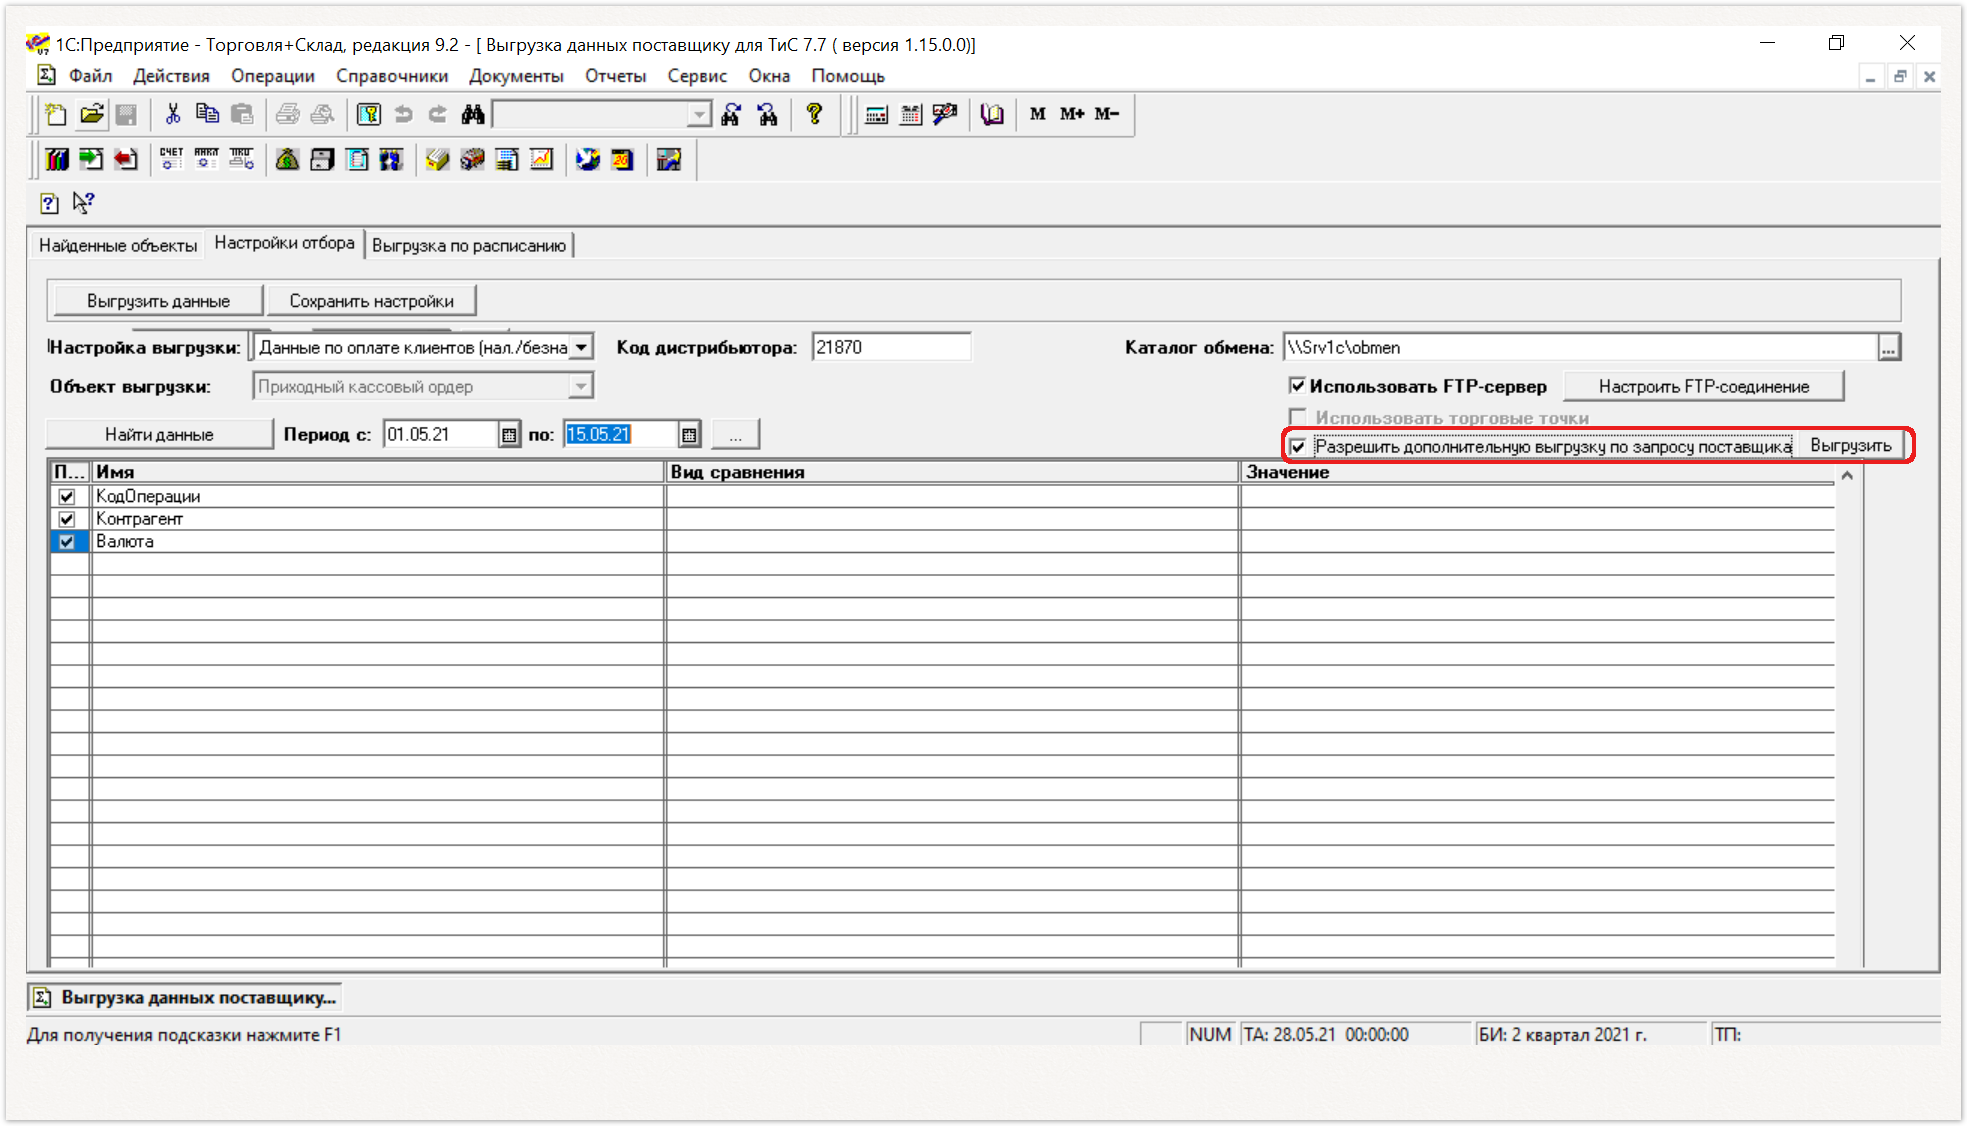Click the Cut scissors icon
The width and height of the screenshot is (1967, 1126).
[x=173, y=115]
